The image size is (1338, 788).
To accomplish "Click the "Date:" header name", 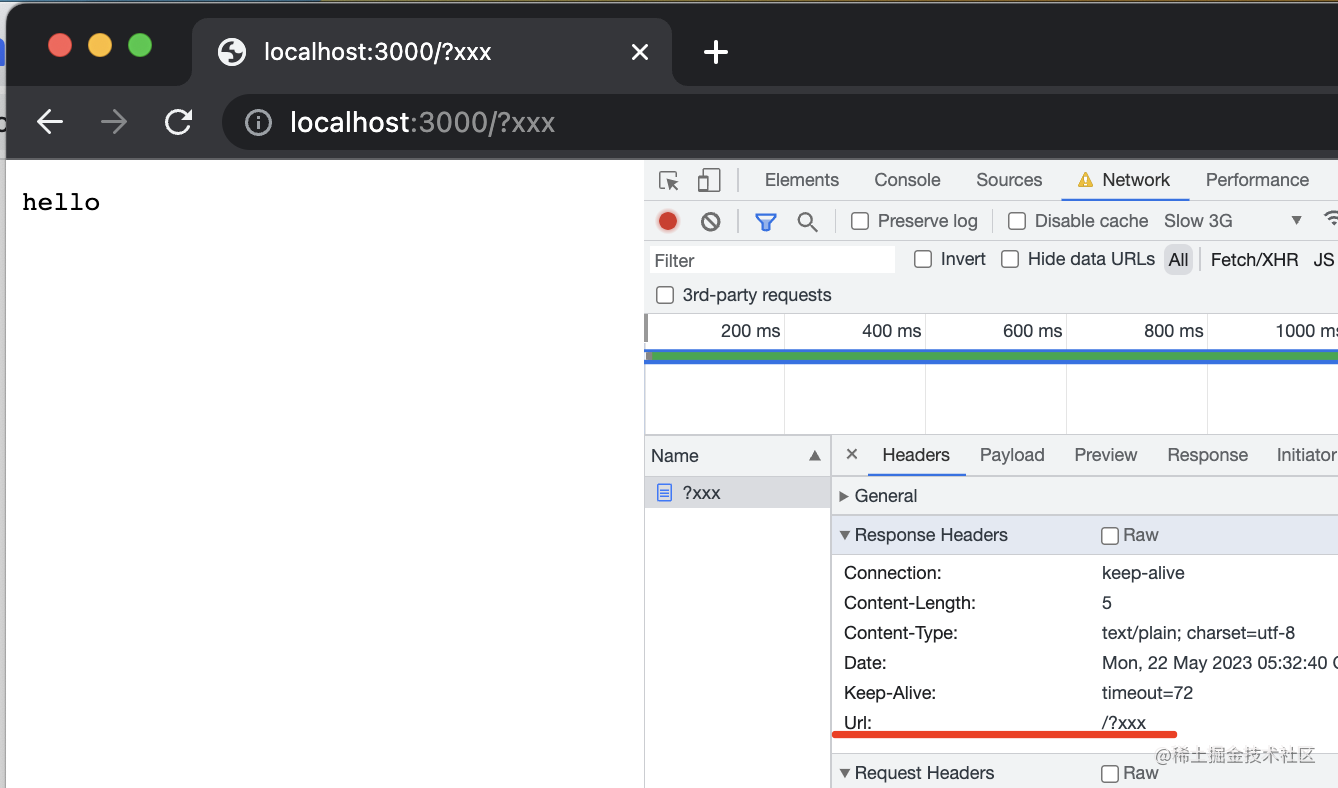I will (865, 663).
